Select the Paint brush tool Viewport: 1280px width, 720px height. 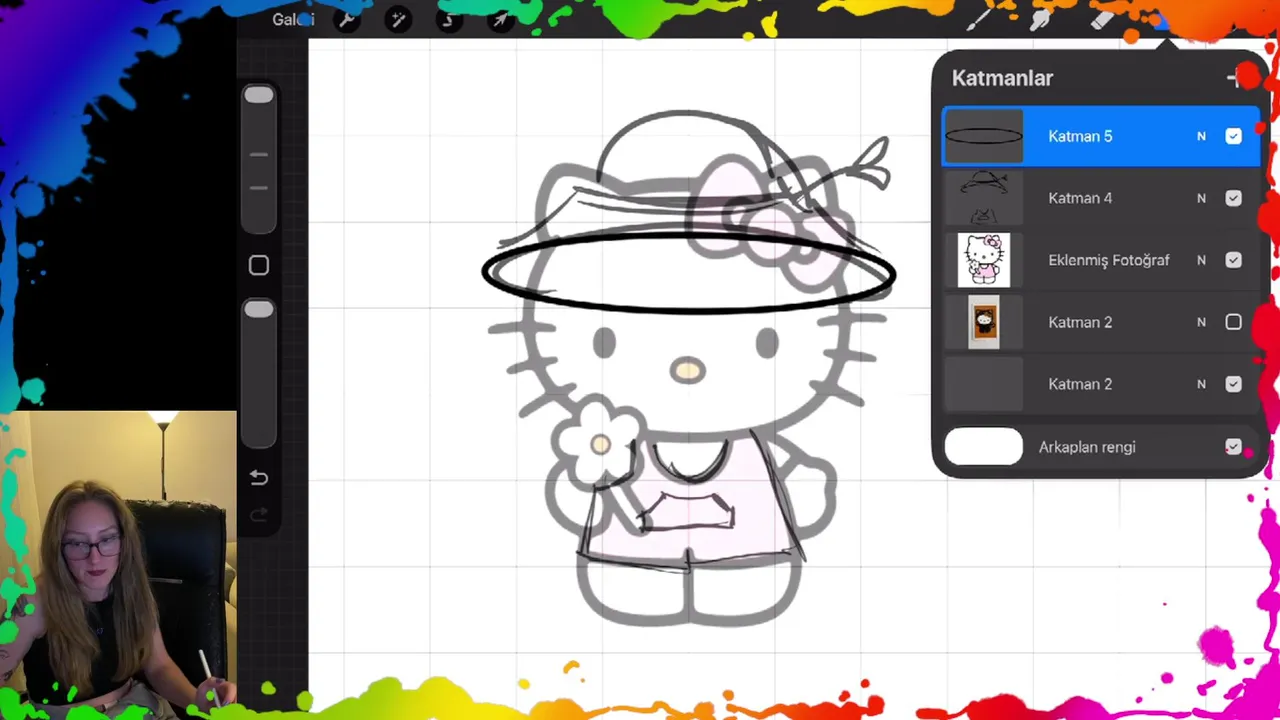point(978,19)
